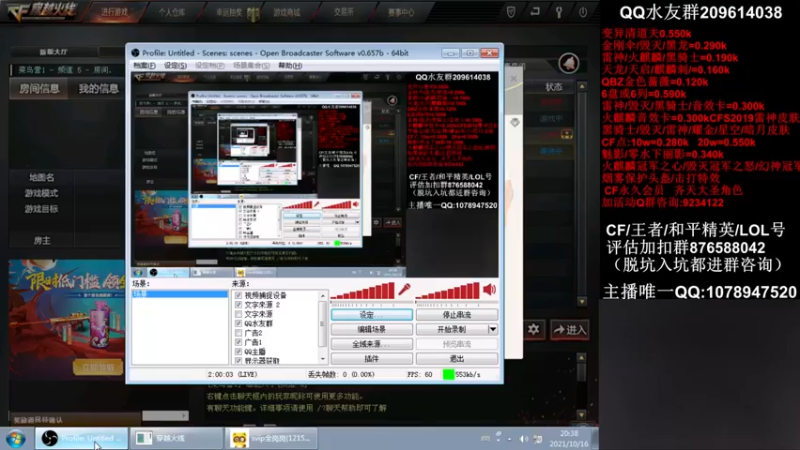Enable the unchecked 文字来源 source
The image size is (800, 450).
(x=238, y=314)
